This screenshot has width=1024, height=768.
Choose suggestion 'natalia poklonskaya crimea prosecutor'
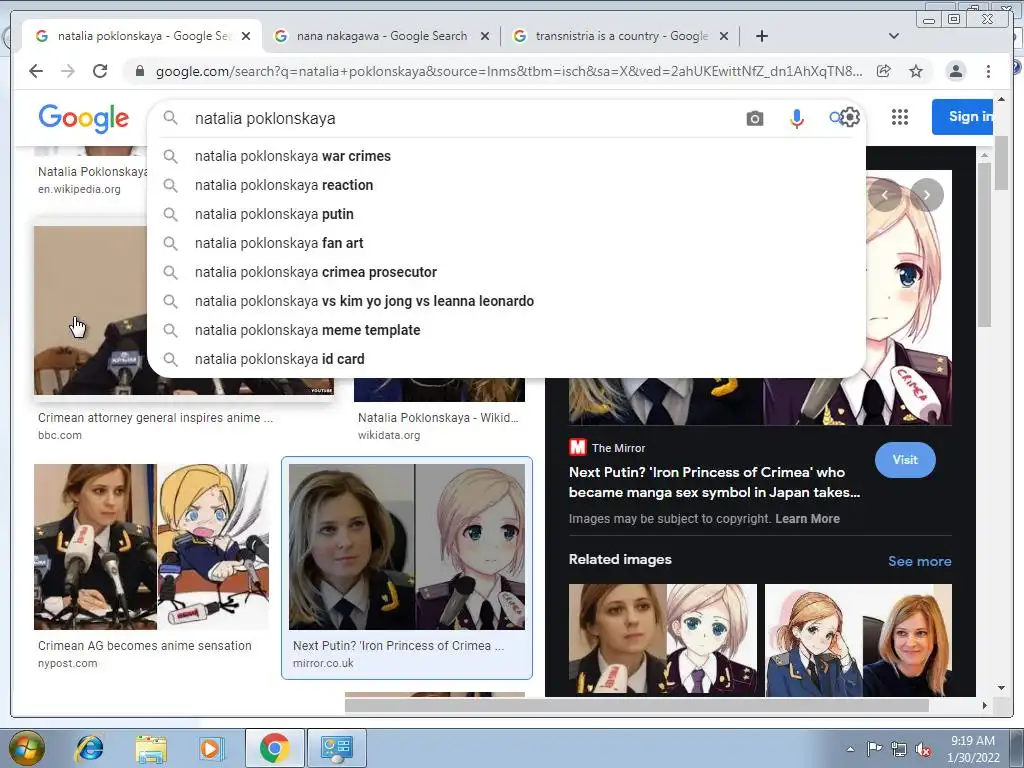tap(506, 272)
